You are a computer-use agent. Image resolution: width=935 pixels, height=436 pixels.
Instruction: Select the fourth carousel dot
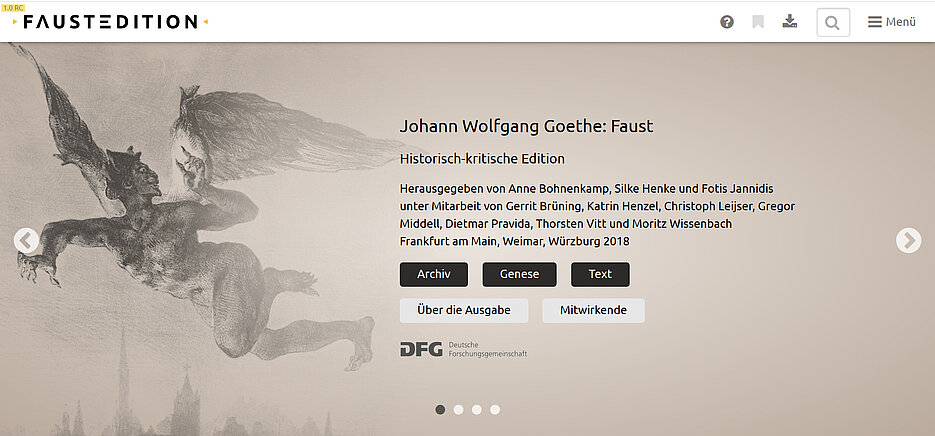(x=495, y=410)
